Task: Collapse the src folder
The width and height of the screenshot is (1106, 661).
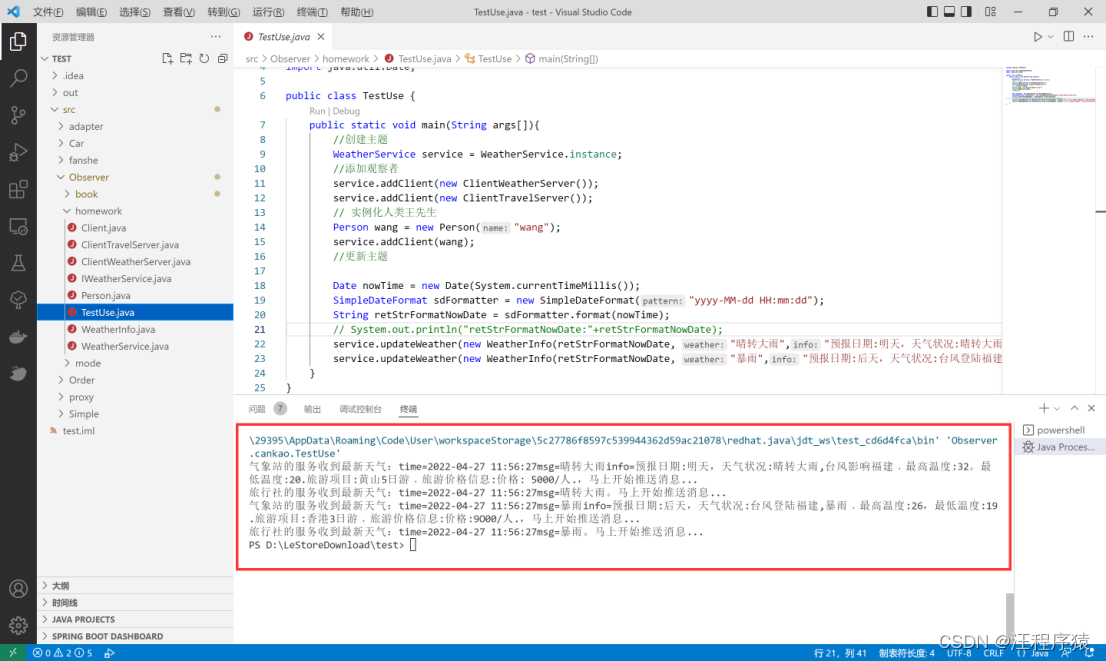Action: tap(135, 109)
